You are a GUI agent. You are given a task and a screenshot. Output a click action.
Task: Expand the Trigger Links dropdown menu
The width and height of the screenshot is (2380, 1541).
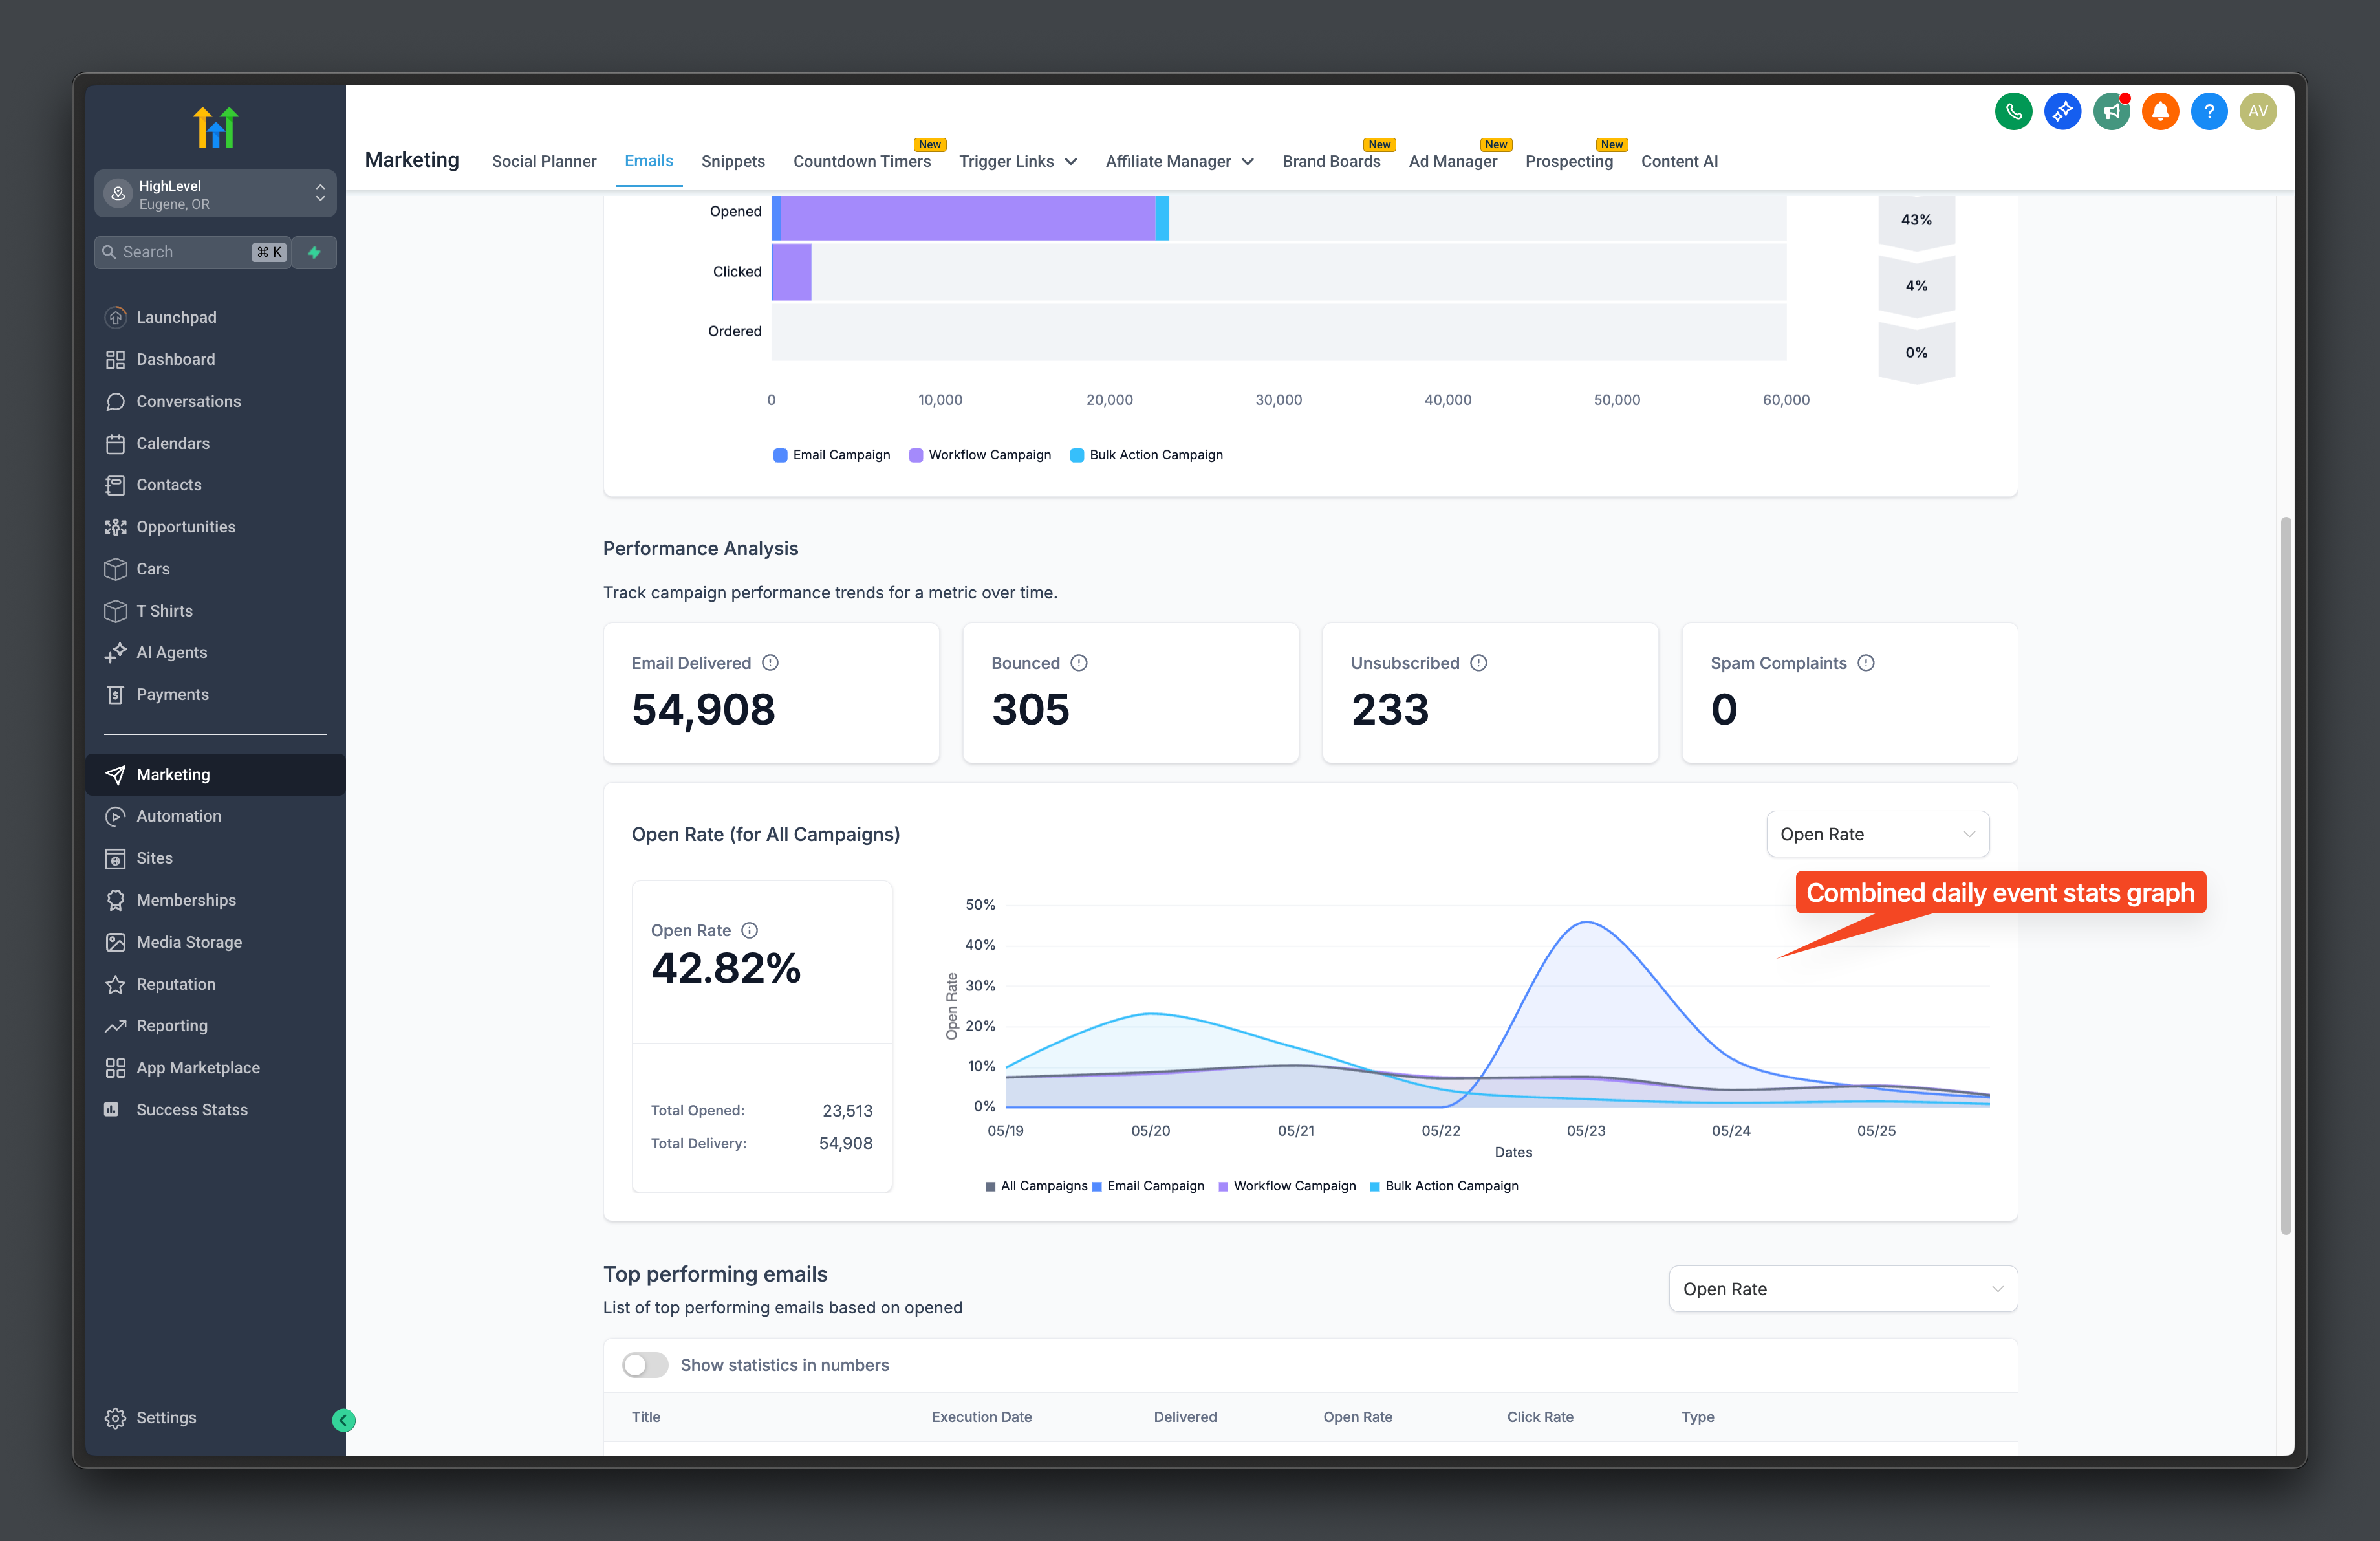[1017, 161]
